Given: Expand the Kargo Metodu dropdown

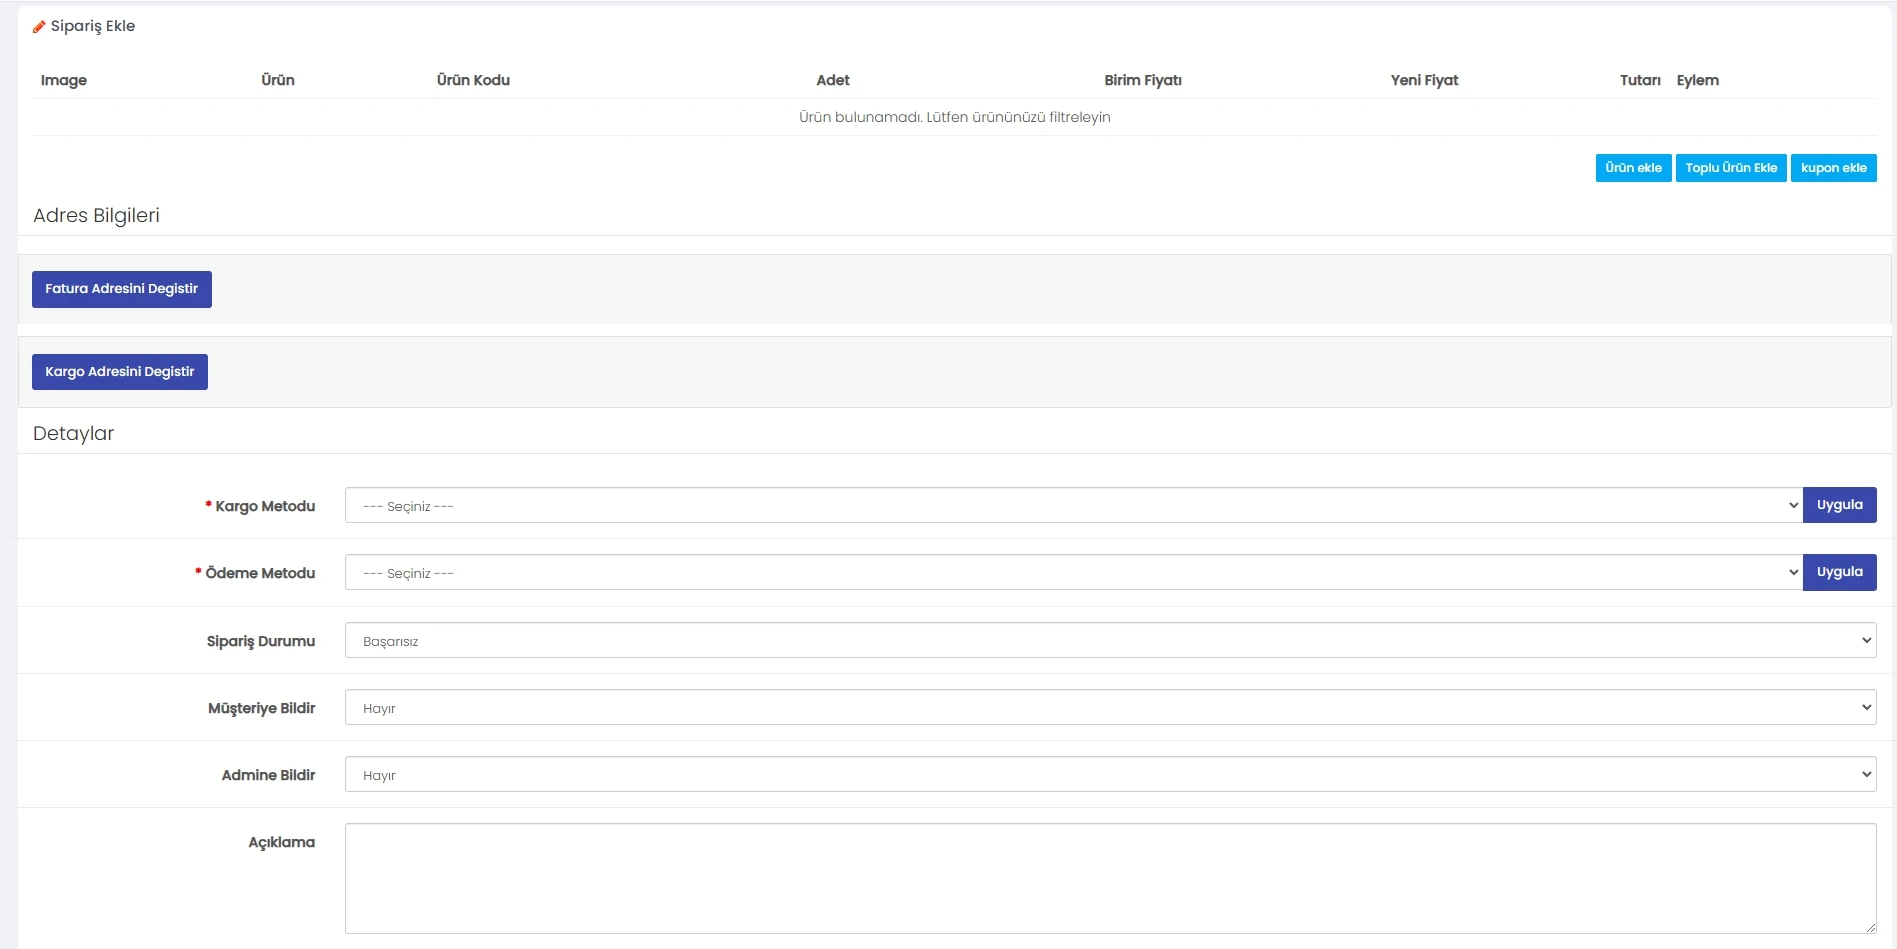Looking at the screenshot, I should click(x=1072, y=506).
